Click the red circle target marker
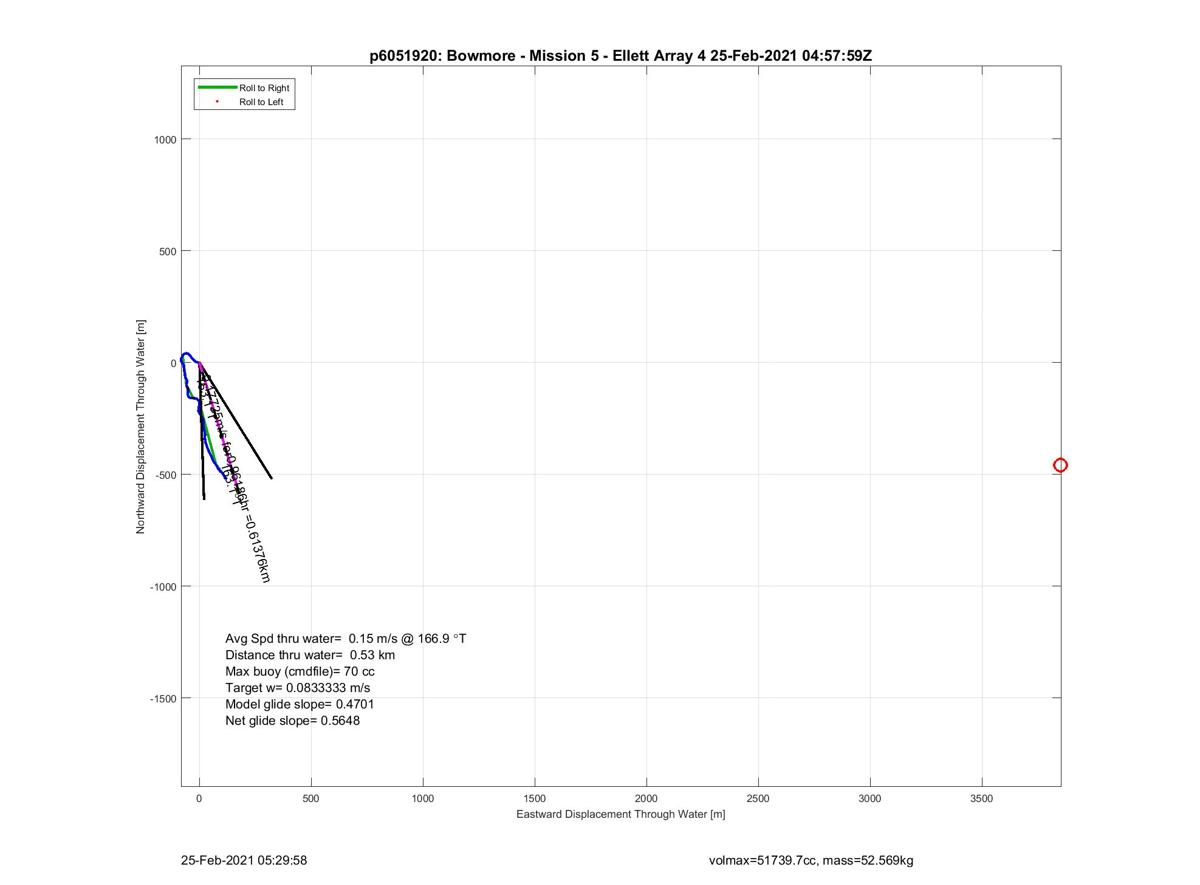1200x885 pixels. [x=1060, y=465]
